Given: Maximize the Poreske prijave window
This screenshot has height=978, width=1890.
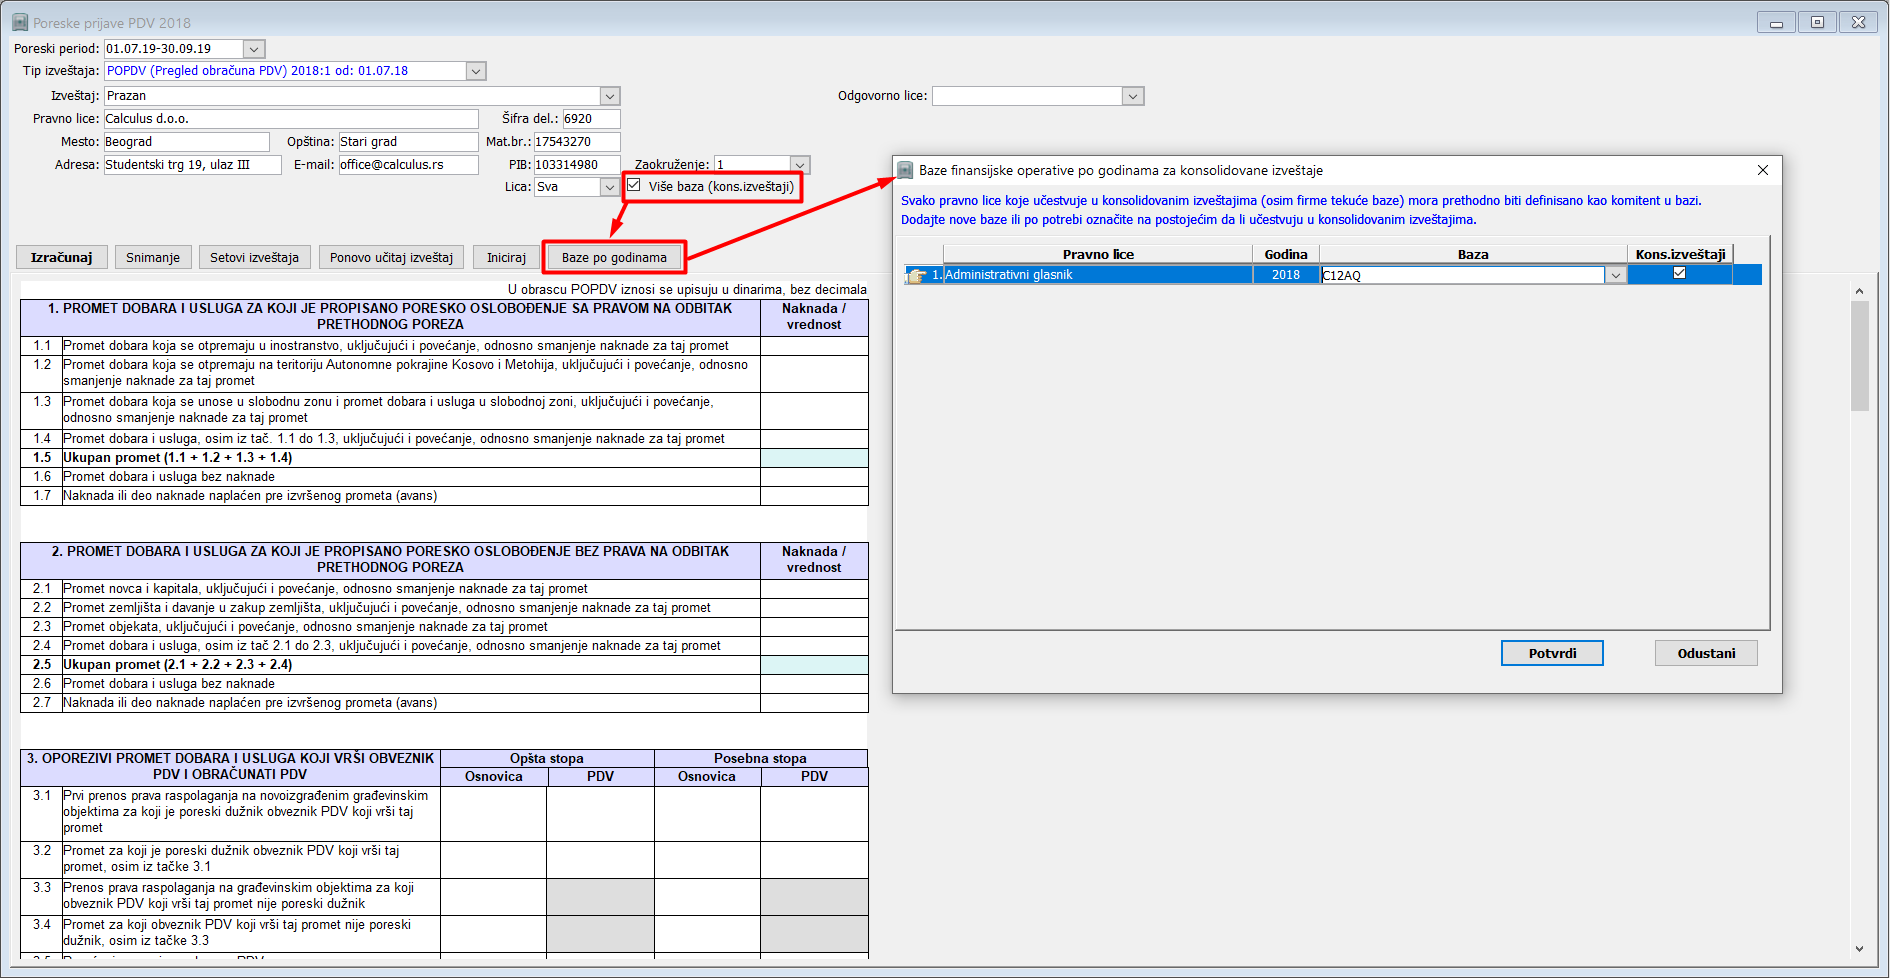Looking at the screenshot, I should 1817,22.
